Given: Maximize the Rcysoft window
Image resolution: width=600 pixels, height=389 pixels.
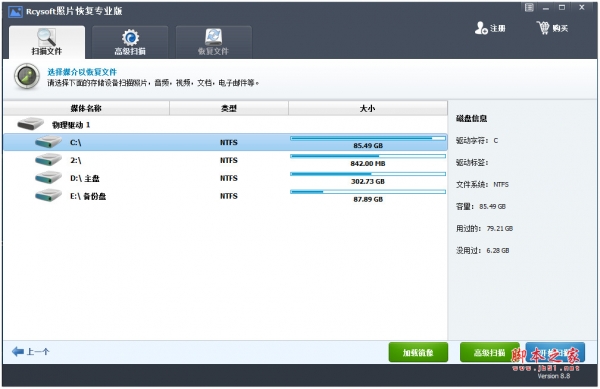Looking at the screenshot, I should [x=562, y=7].
